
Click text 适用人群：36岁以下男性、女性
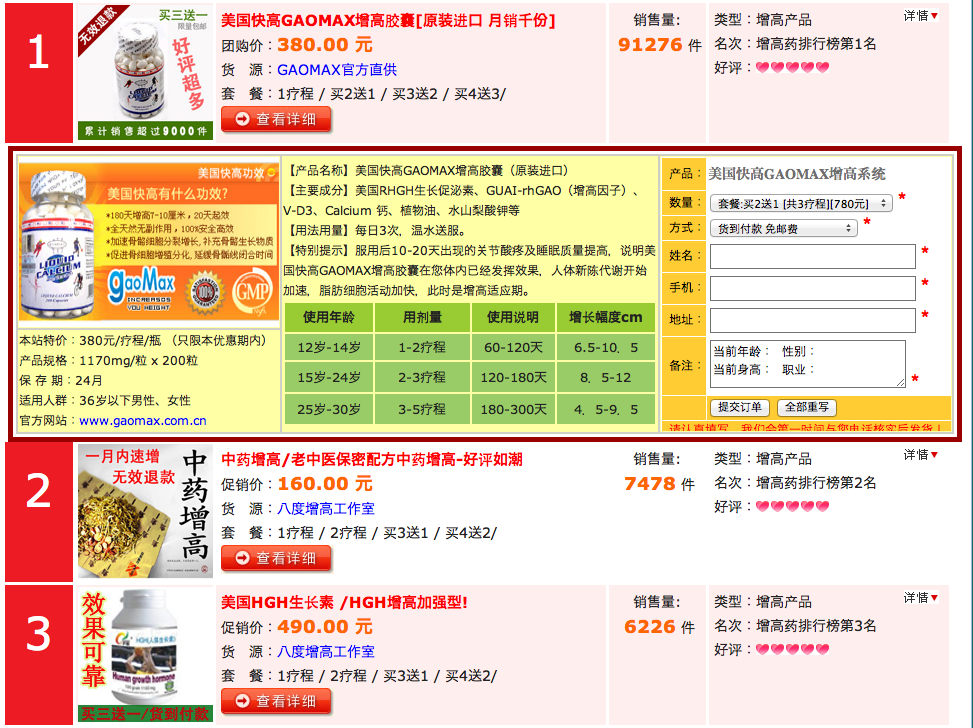coord(105,400)
